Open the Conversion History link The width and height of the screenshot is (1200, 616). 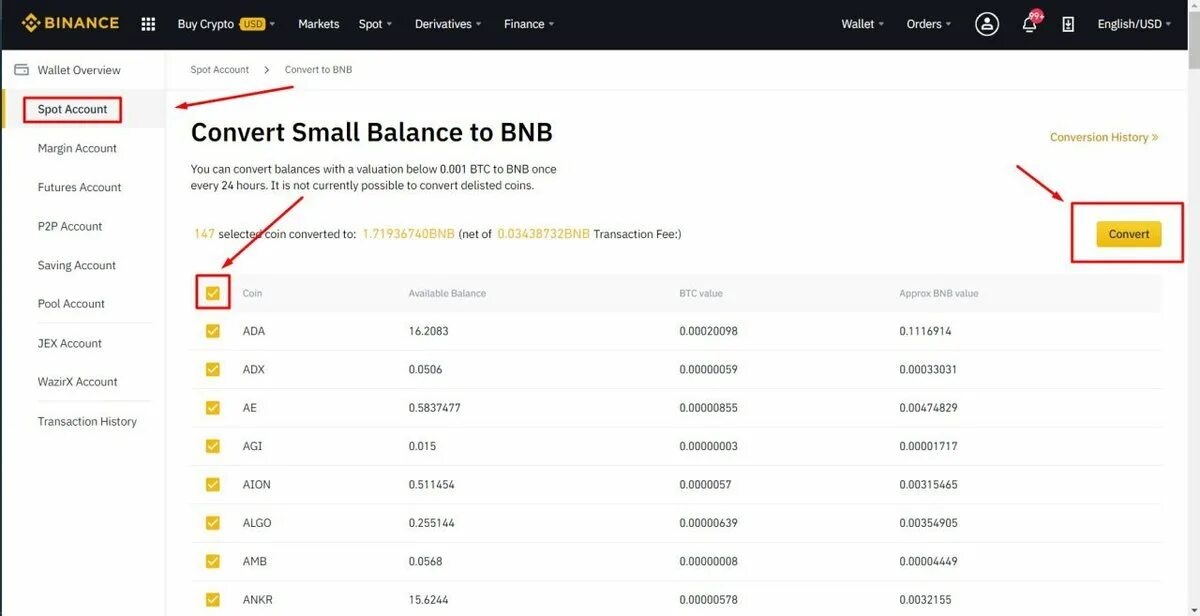click(1104, 137)
